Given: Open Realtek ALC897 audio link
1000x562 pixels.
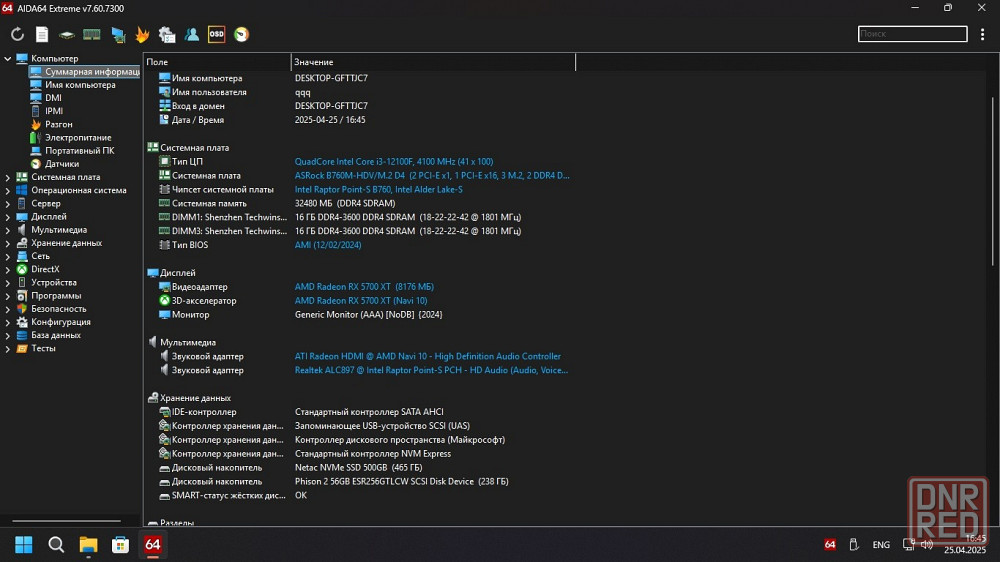Looking at the screenshot, I should [431, 371].
